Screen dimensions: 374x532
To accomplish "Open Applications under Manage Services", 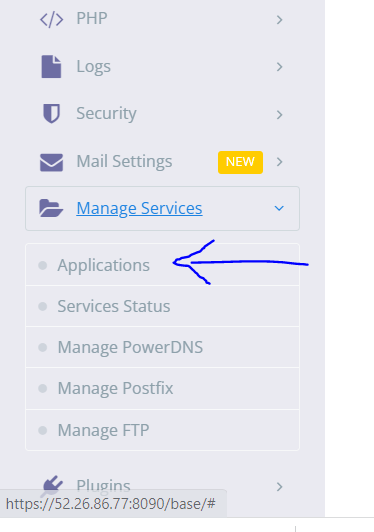I will coord(163,265).
